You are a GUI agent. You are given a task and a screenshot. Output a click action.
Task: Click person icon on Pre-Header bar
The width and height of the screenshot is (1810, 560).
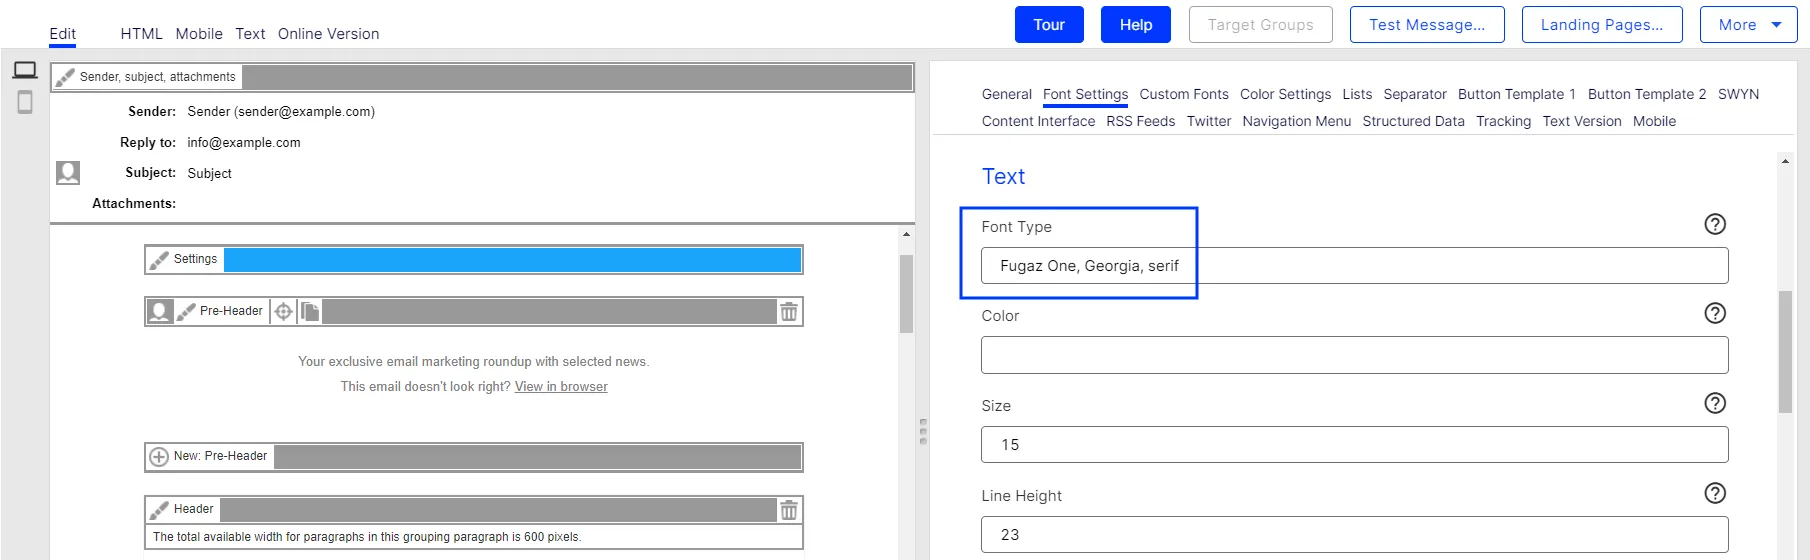tap(159, 311)
